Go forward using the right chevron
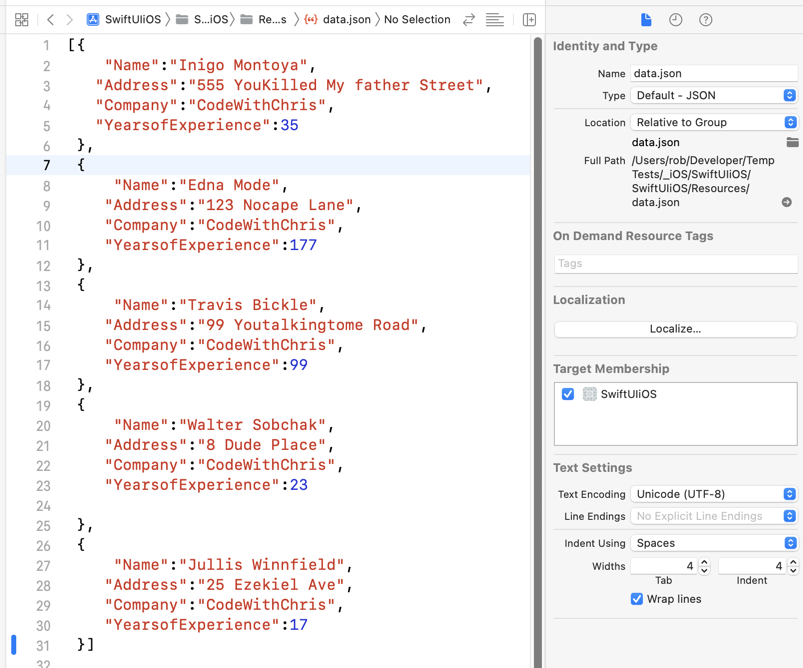803x668 pixels. (x=69, y=20)
